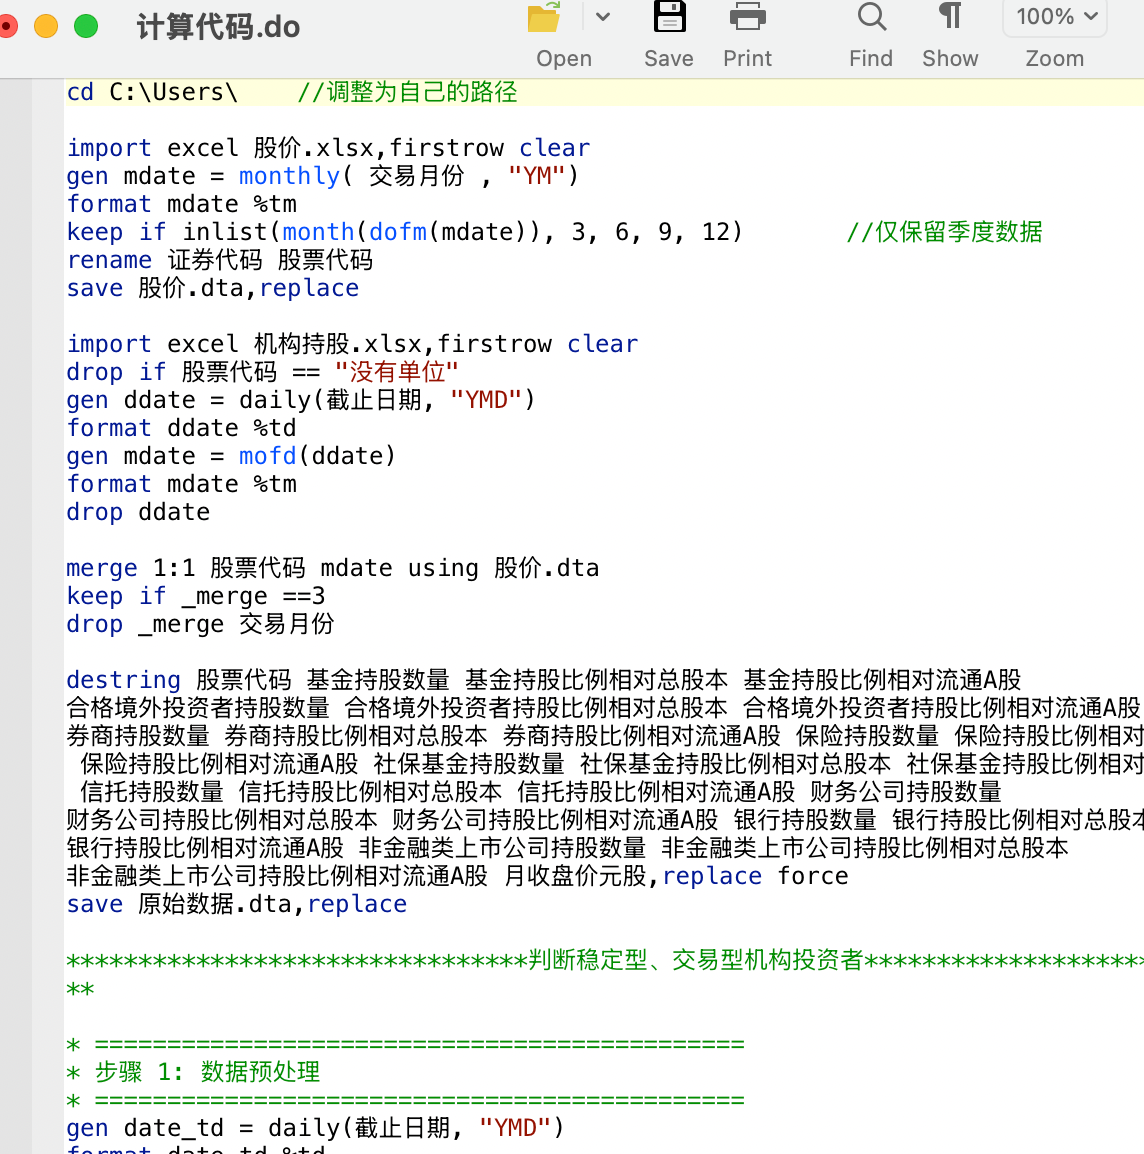
Task: Print the do-file with the Print icon
Action: tap(747, 17)
